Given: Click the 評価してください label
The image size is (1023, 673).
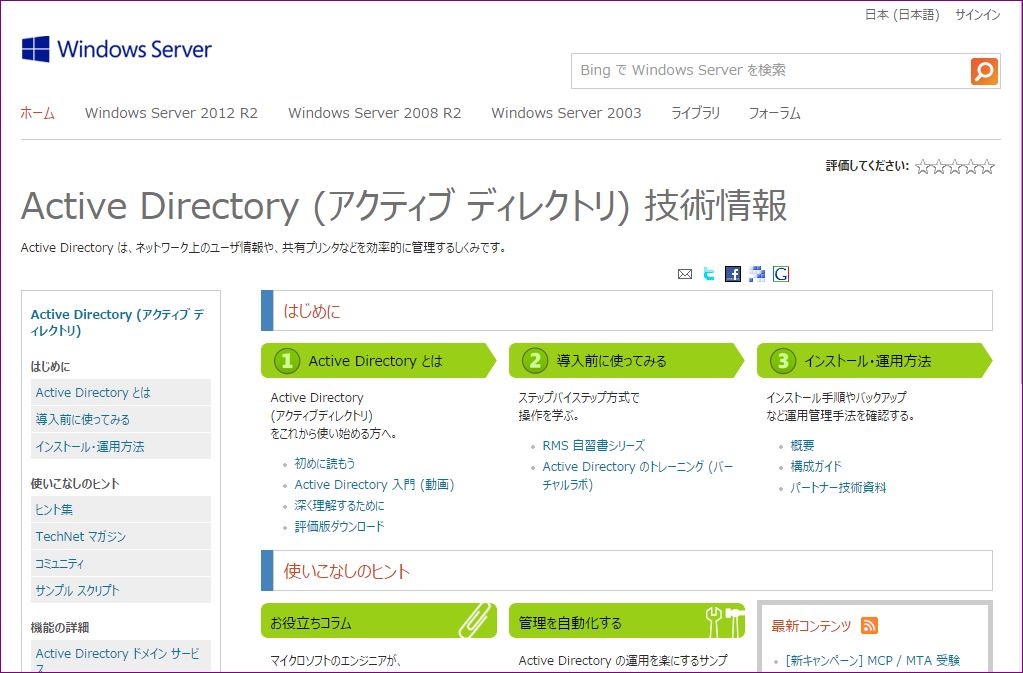Looking at the screenshot, I should (x=867, y=166).
